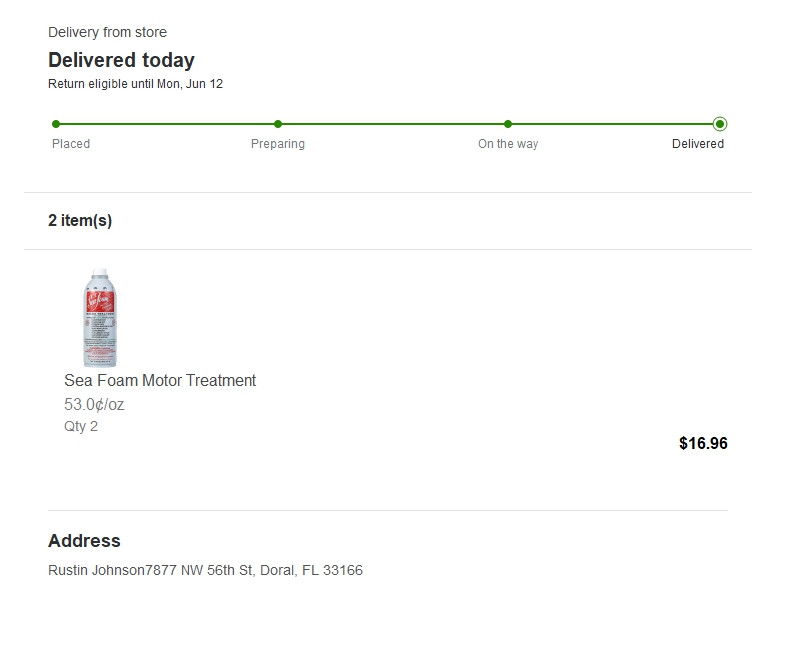
Task: Click the Delivered today heading
Action: (121, 60)
